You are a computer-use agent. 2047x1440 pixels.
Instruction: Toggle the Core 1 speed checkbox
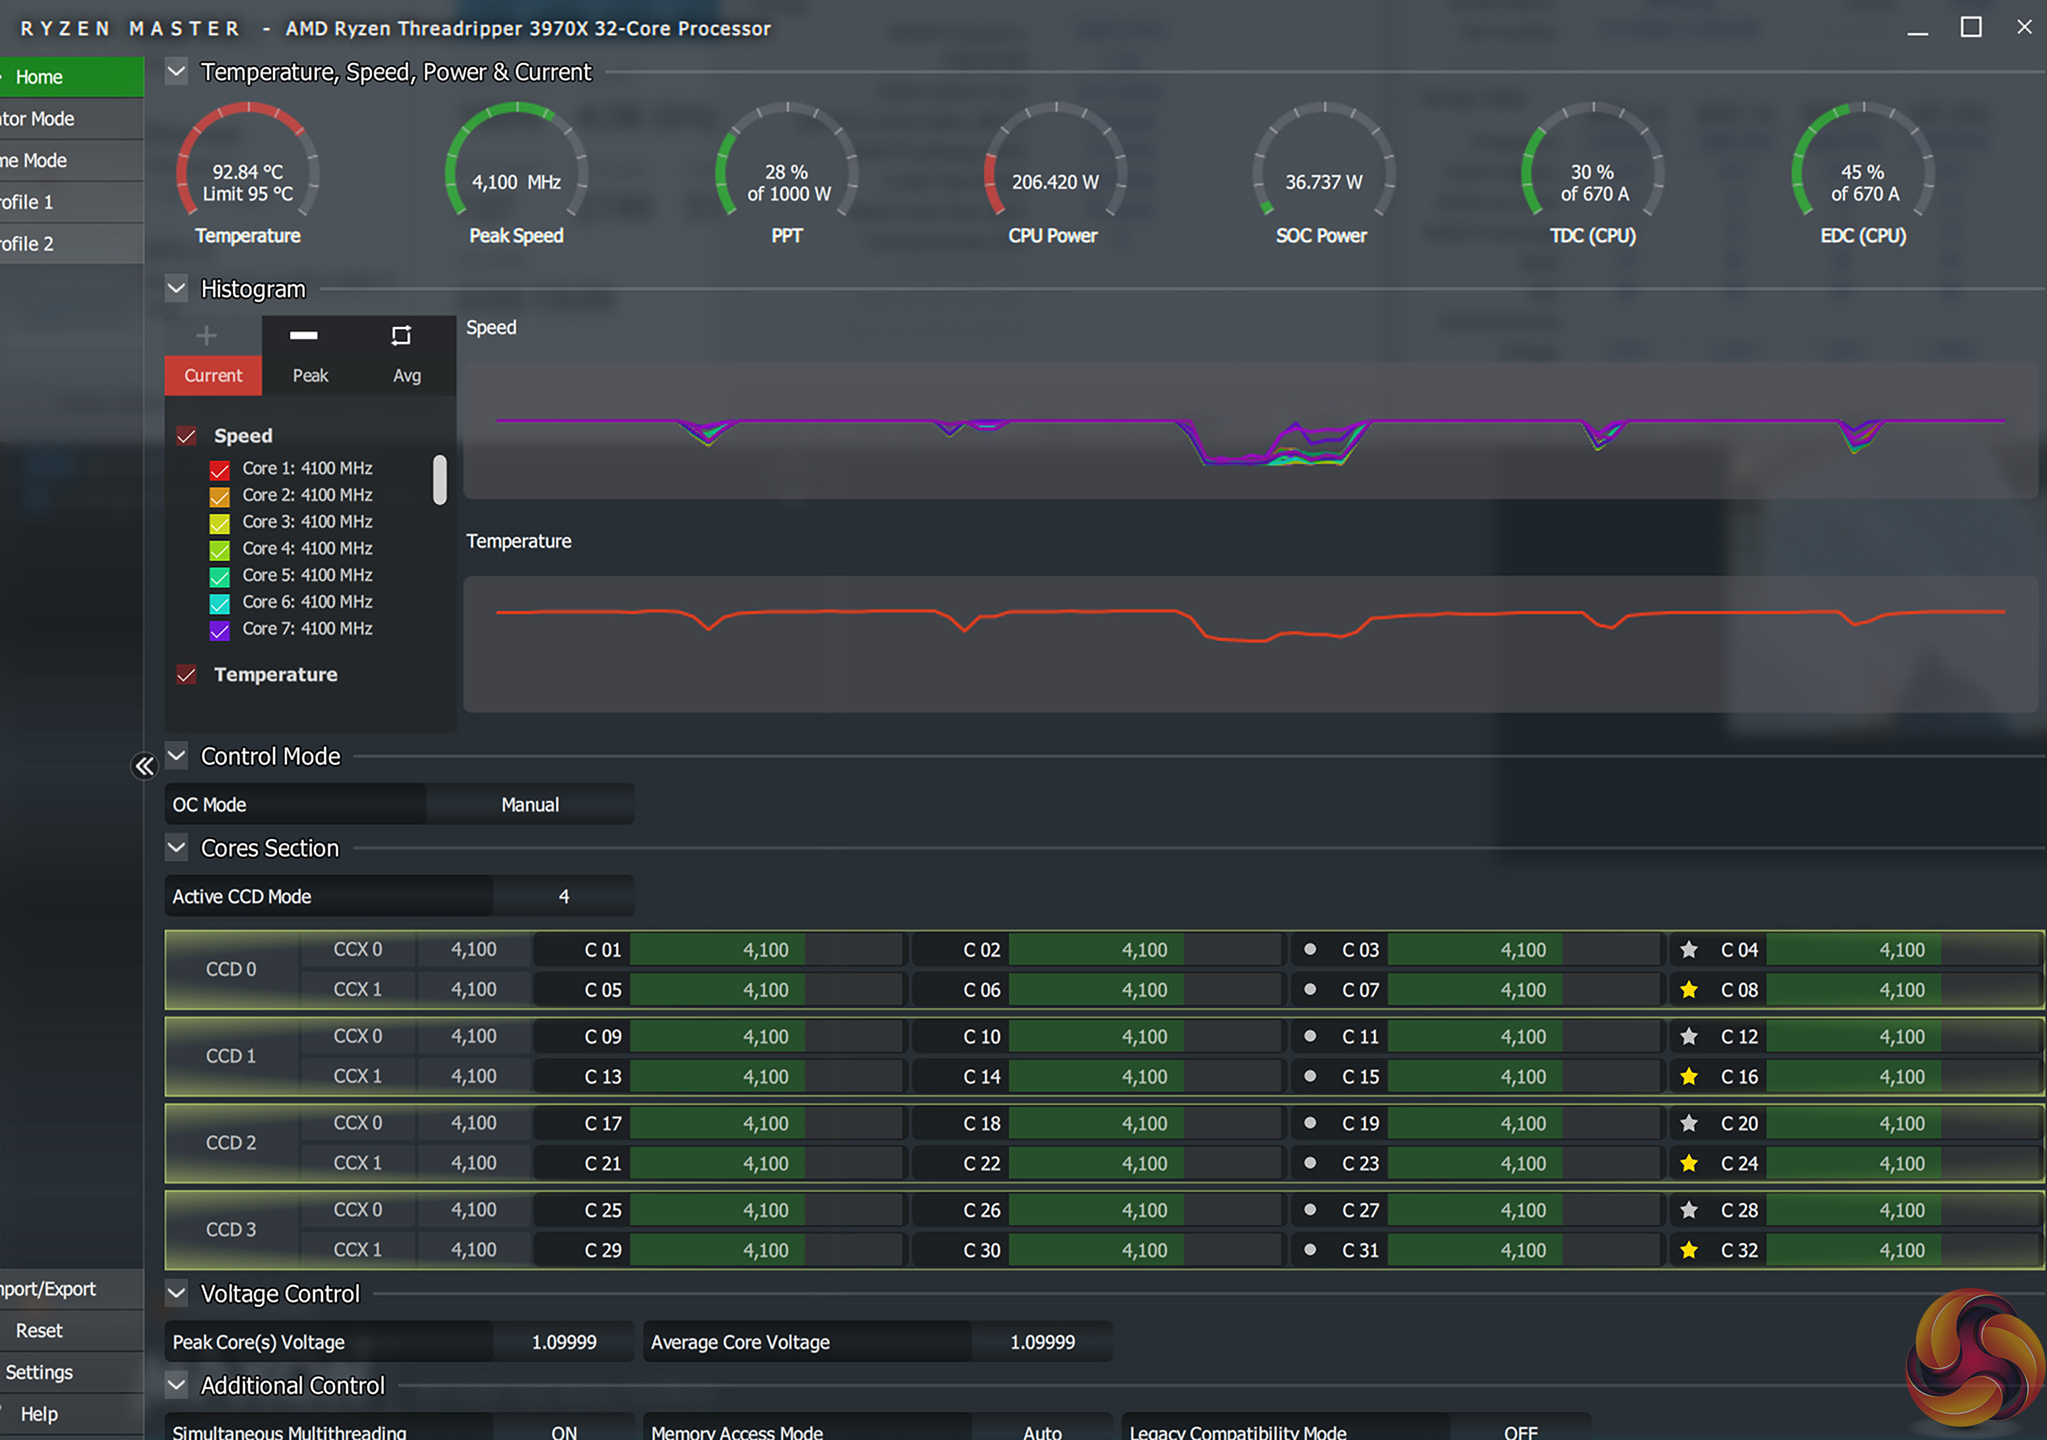(220, 469)
